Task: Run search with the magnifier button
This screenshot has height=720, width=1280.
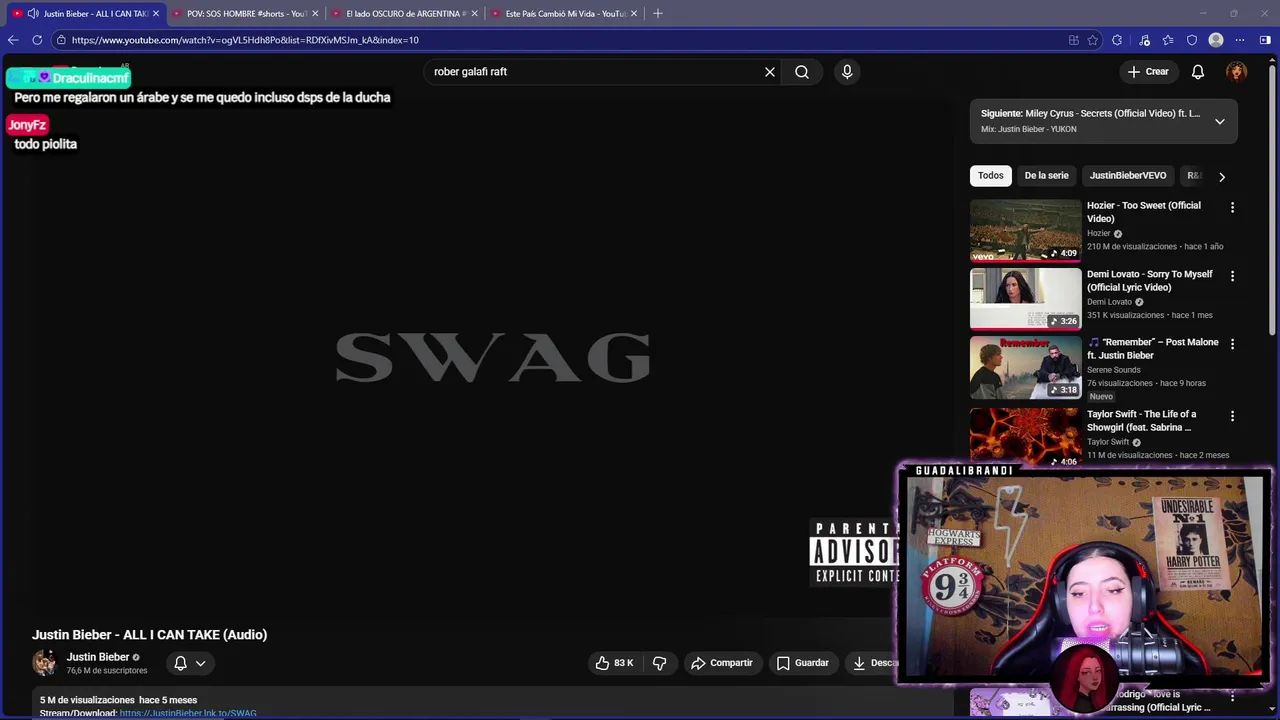Action: point(802,72)
